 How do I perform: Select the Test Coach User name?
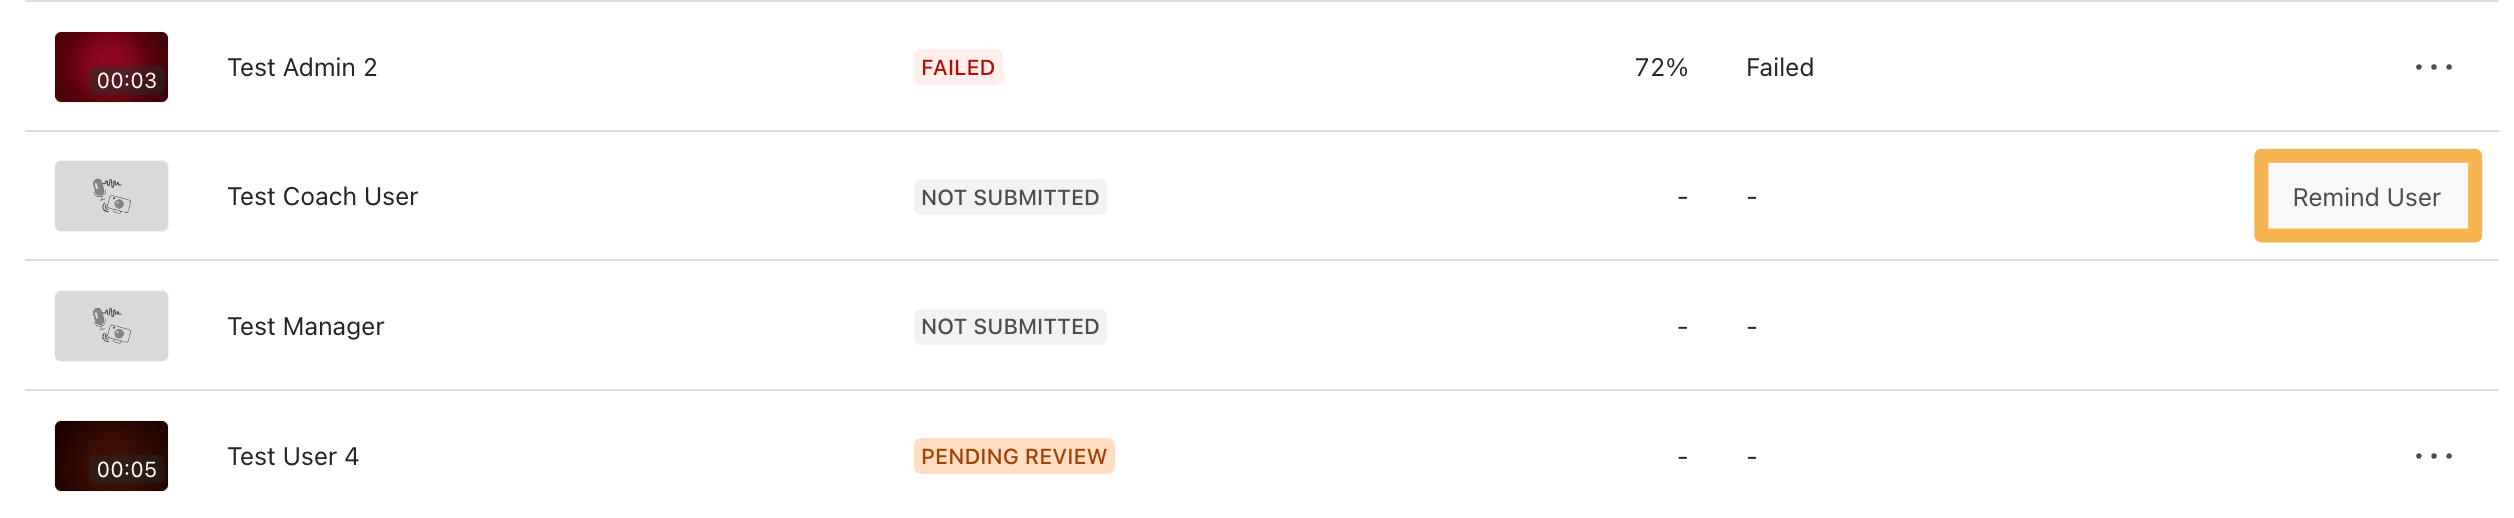click(x=322, y=197)
